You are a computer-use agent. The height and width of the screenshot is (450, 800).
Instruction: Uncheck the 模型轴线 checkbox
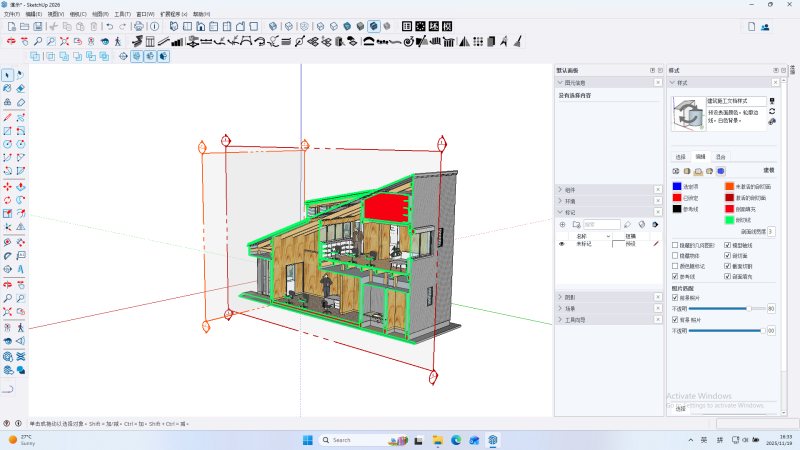[727, 244]
